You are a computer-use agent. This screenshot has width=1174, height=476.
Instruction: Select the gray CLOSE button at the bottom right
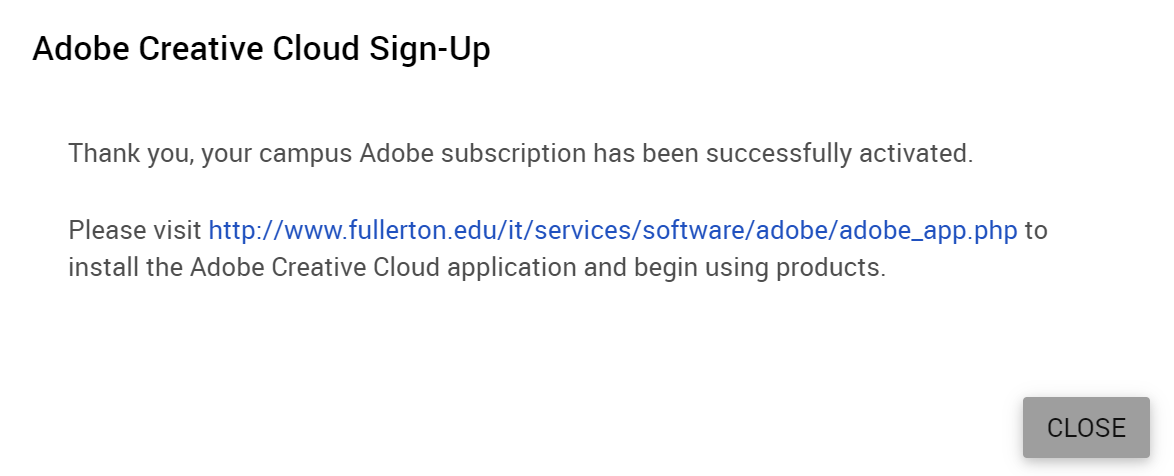pos(1086,427)
